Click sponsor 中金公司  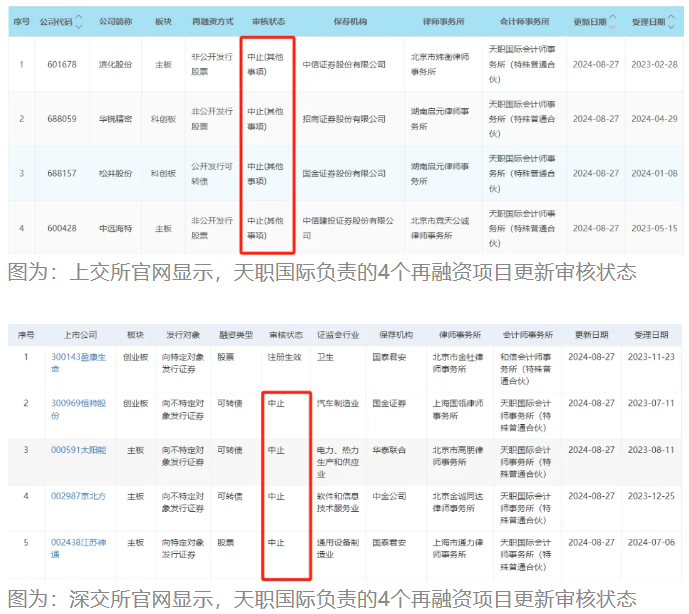pos(389,496)
